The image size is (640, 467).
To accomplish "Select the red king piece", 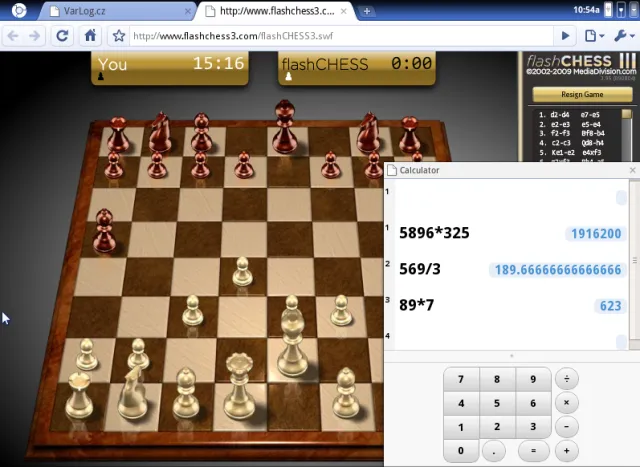I will [285, 127].
